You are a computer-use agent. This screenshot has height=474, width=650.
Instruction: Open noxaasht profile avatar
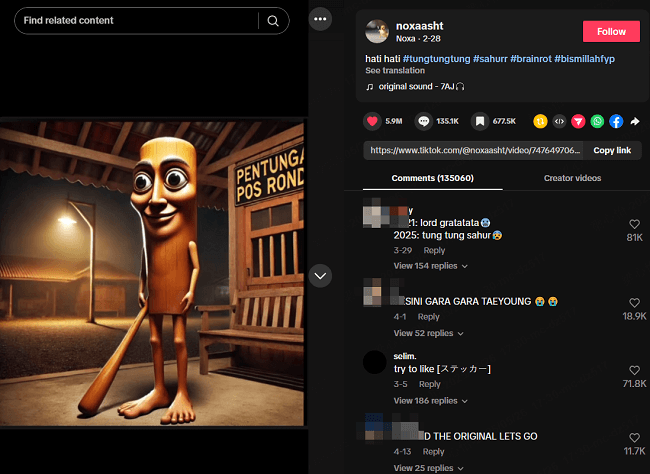[377, 32]
